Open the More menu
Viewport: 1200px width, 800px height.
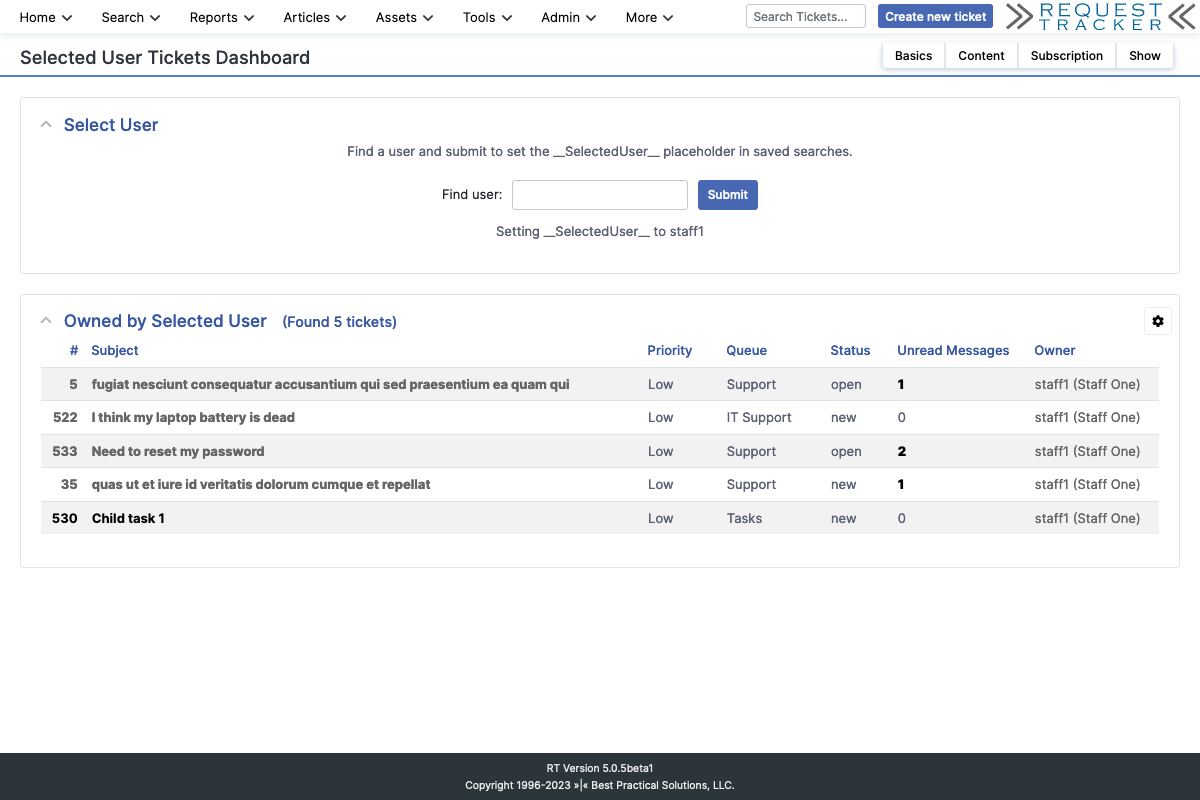point(647,17)
